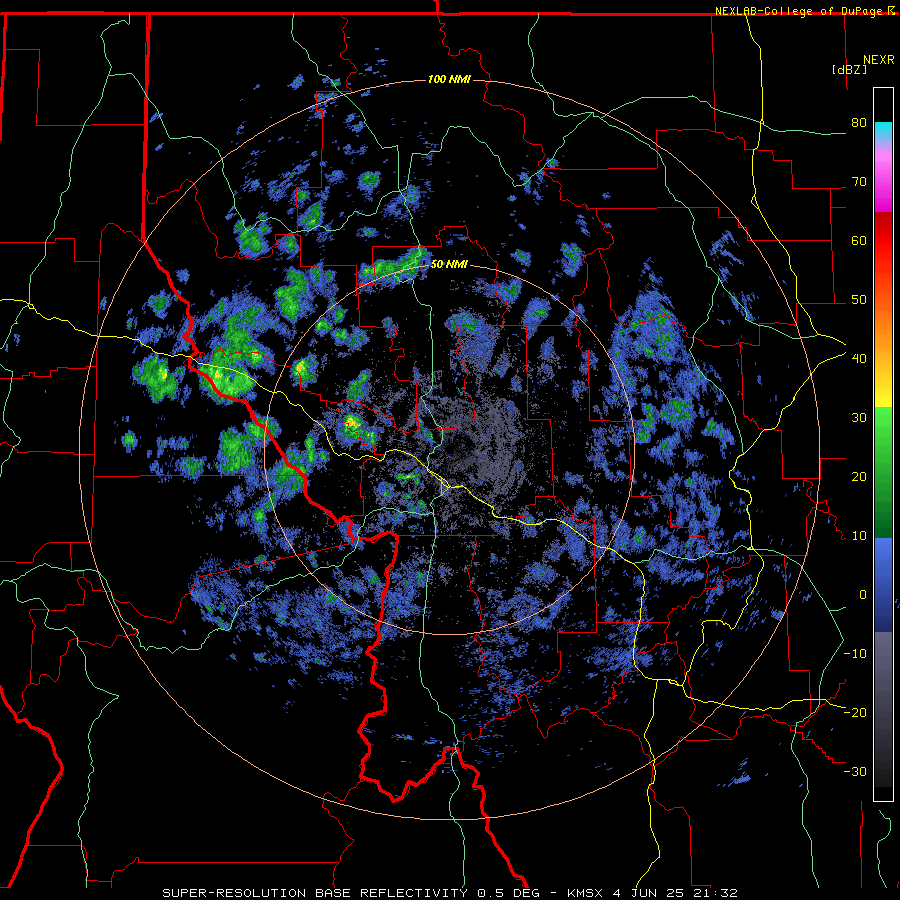Click the 60 dBZ scale value

click(859, 240)
